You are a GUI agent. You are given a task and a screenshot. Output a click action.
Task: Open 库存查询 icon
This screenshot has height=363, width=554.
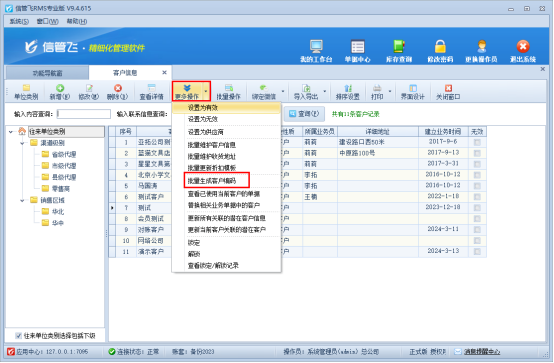[x=399, y=51]
